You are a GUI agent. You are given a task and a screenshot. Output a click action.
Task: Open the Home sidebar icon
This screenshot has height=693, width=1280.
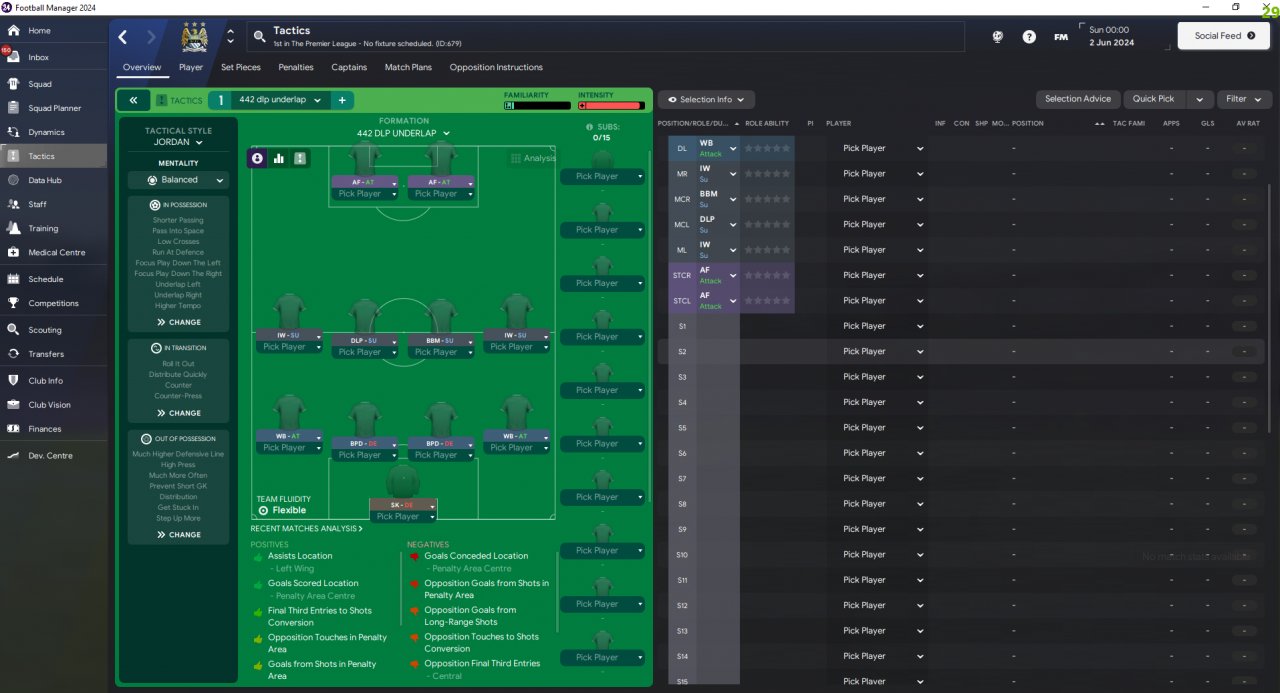click(x=13, y=31)
